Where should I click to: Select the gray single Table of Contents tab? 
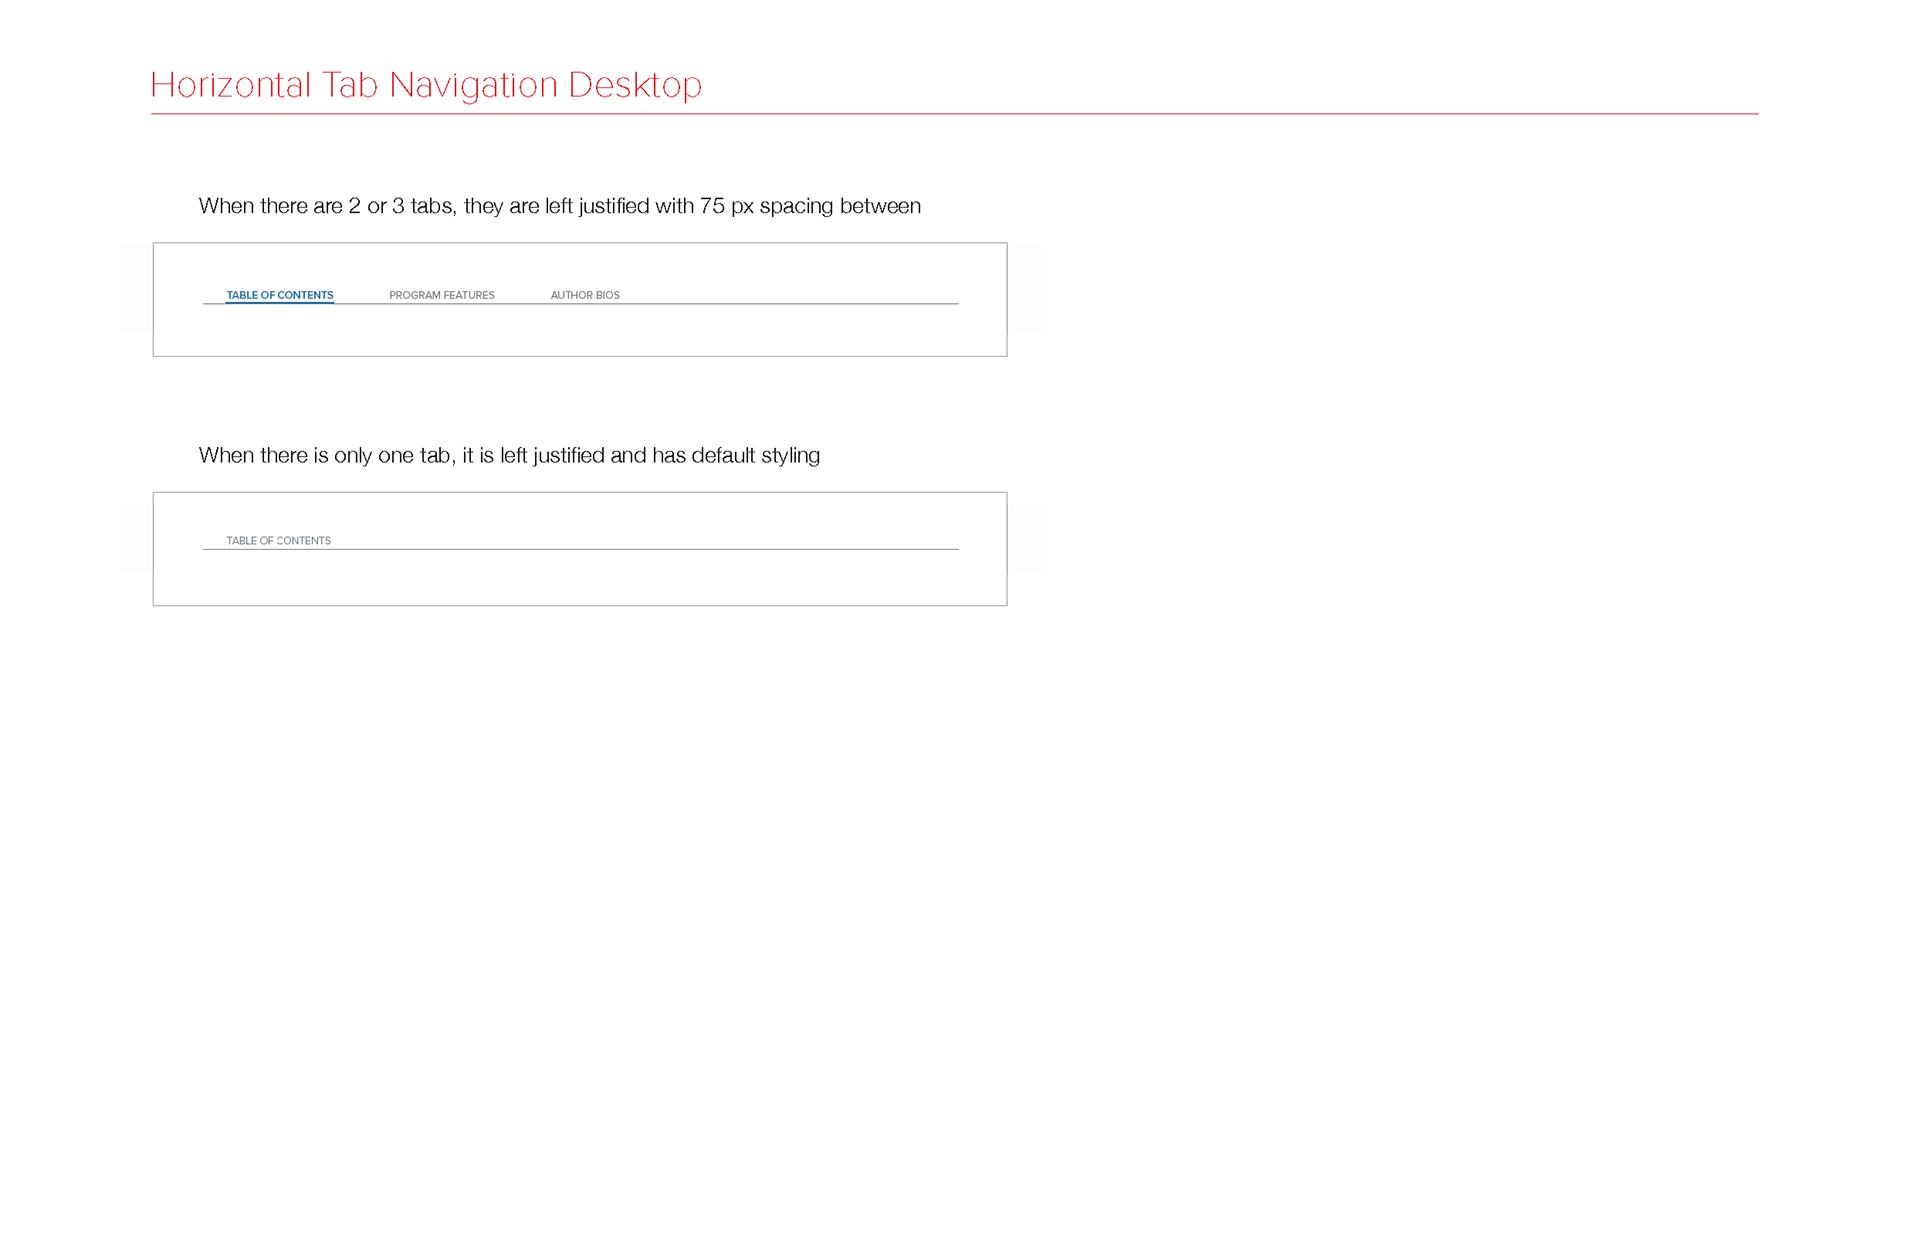(x=279, y=541)
